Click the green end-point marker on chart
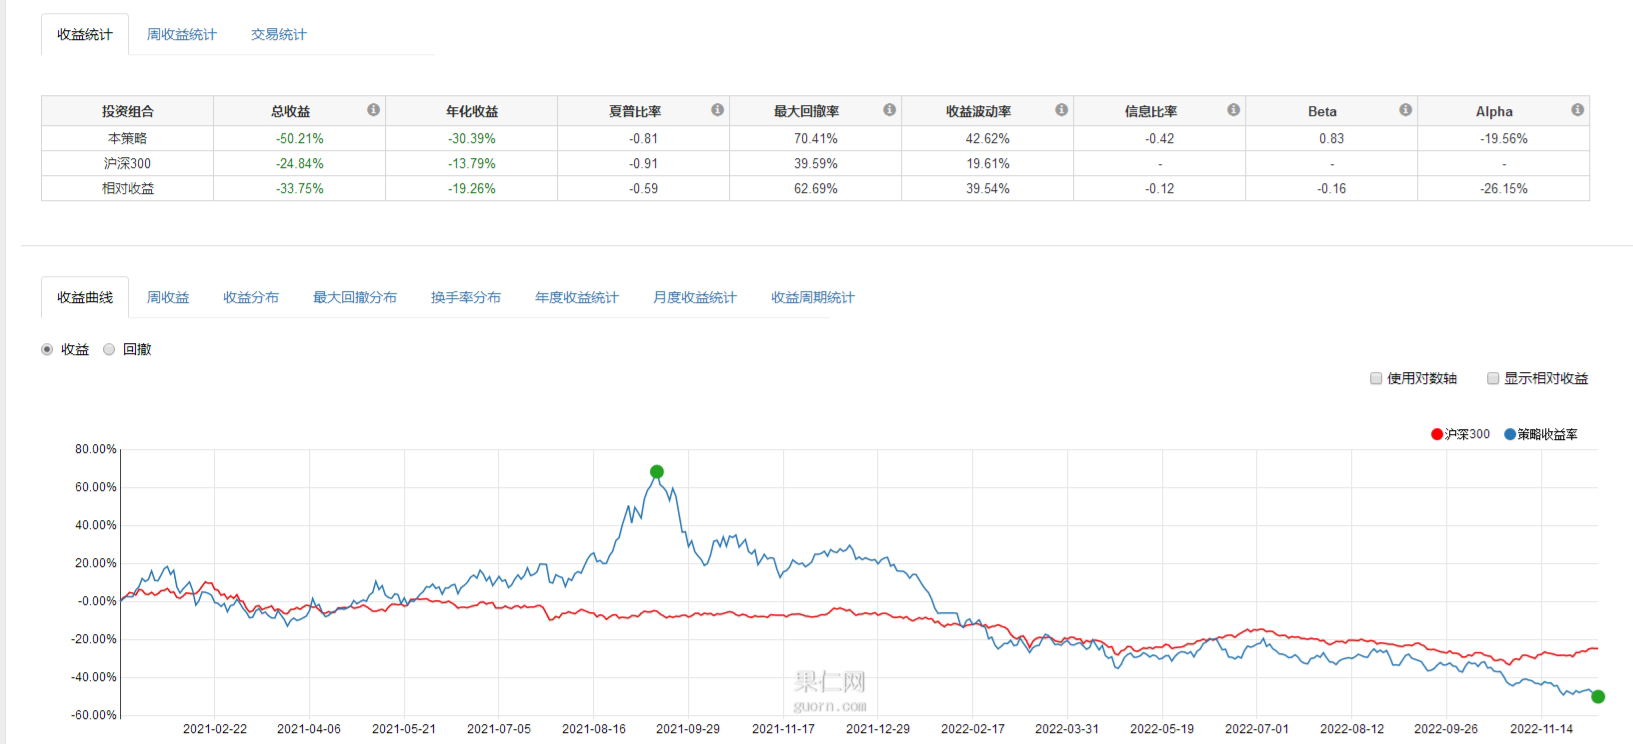The width and height of the screenshot is (1633, 744). coord(1597,697)
